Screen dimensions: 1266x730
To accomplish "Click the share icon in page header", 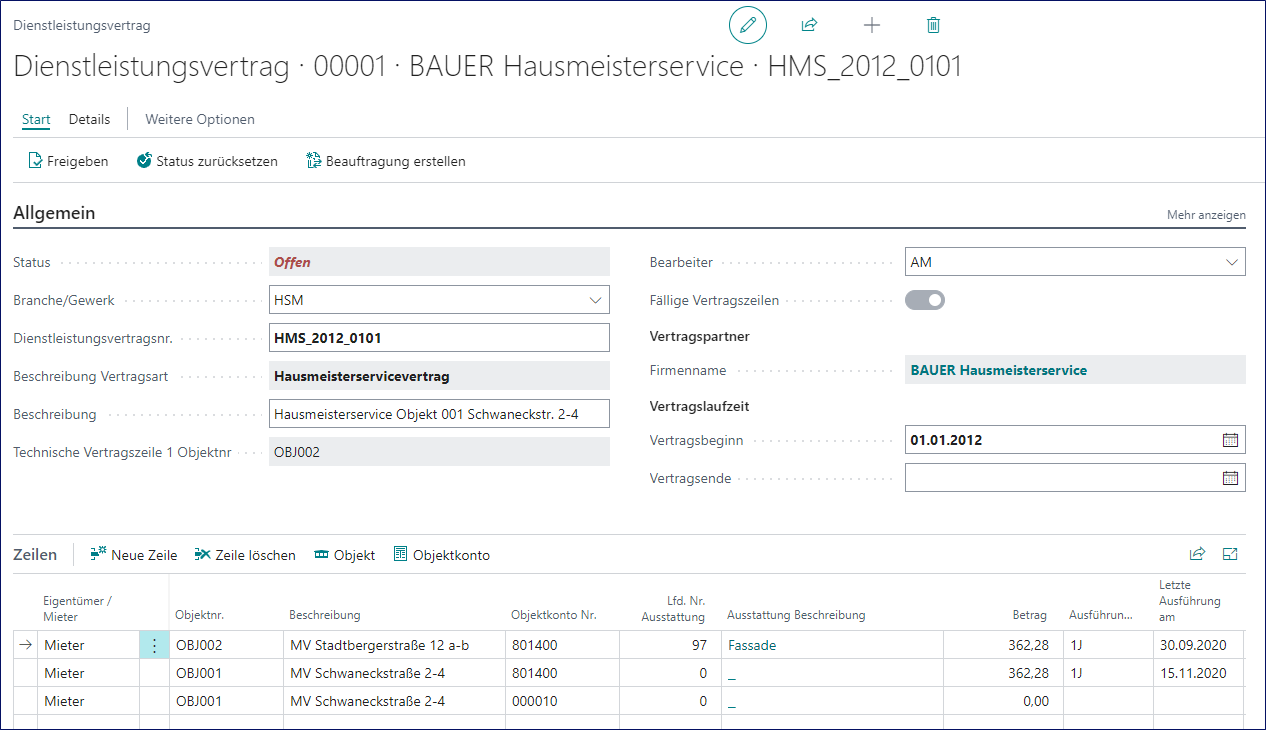I will coord(809,25).
